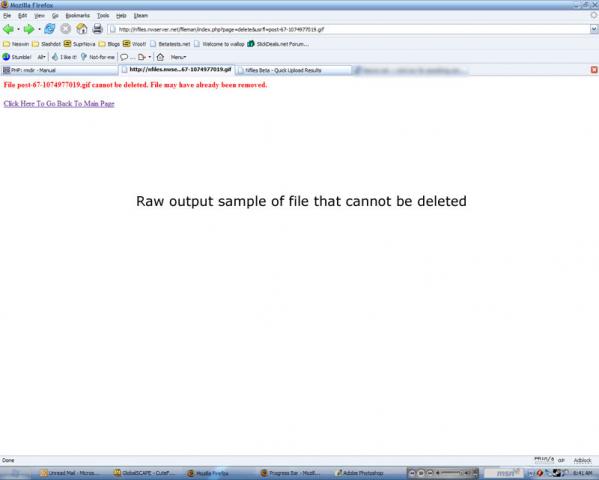Viewport: 599px width, 480px height.
Task: Expand the All topics dropdown
Action: click(x=41, y=57)
